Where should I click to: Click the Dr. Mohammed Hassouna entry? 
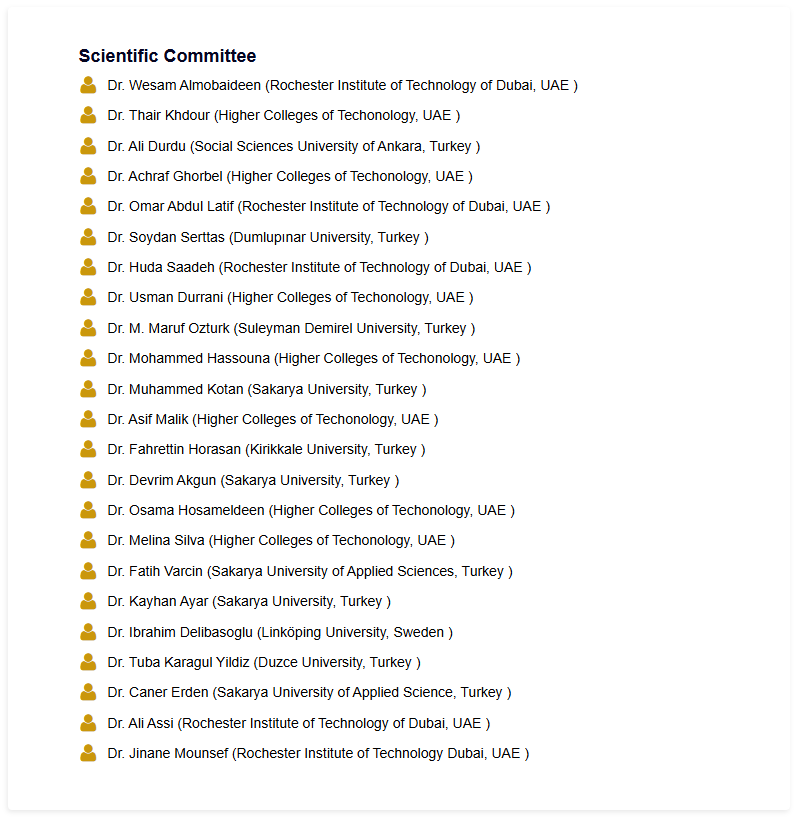313,358
